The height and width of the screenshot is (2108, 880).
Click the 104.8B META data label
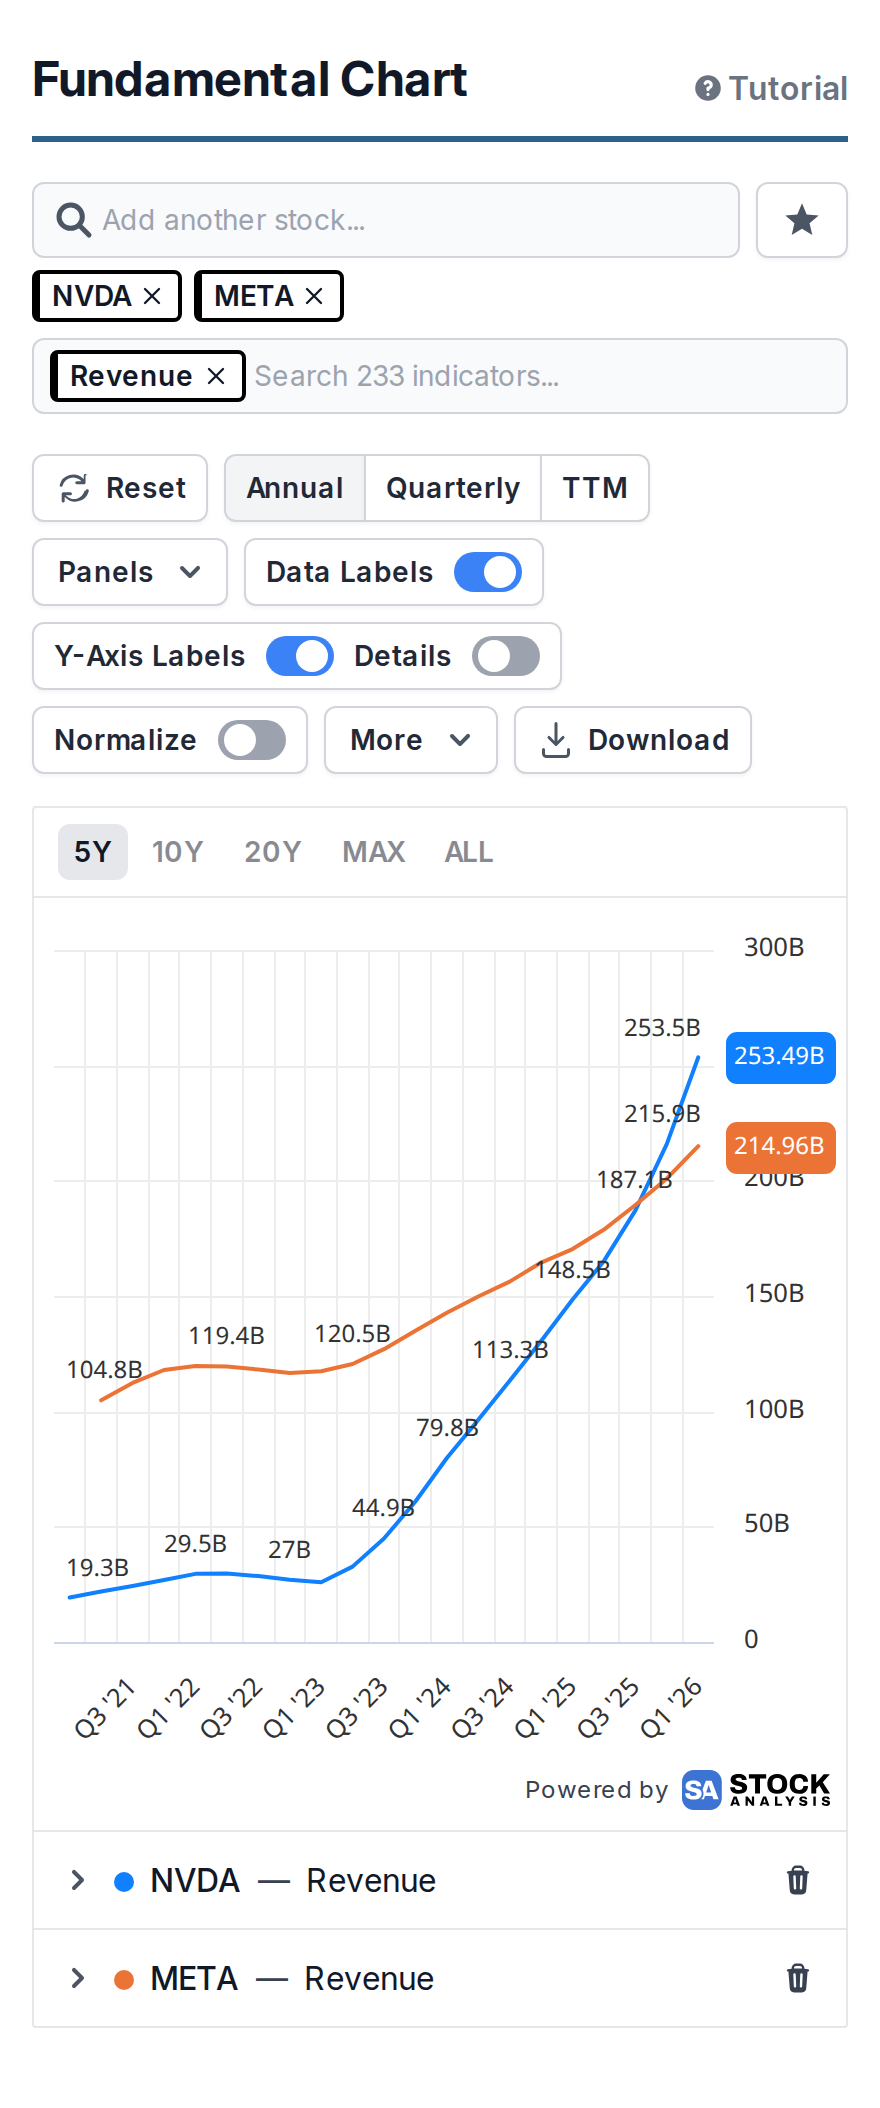(x=104, y=1369)
